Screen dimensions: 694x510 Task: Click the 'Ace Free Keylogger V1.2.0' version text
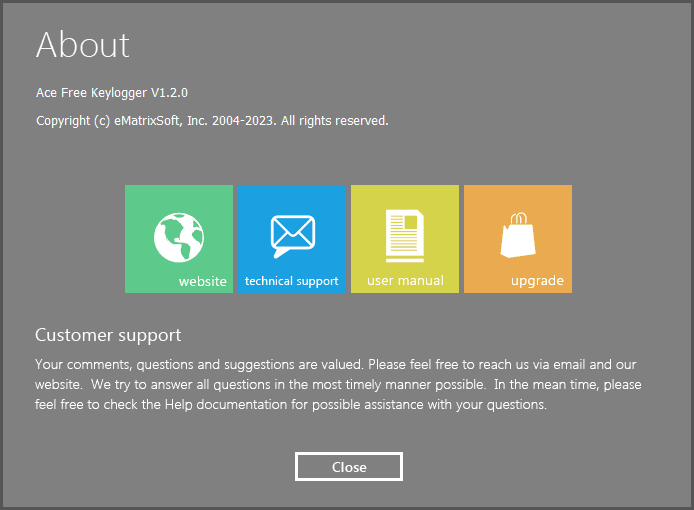(112, 93)
